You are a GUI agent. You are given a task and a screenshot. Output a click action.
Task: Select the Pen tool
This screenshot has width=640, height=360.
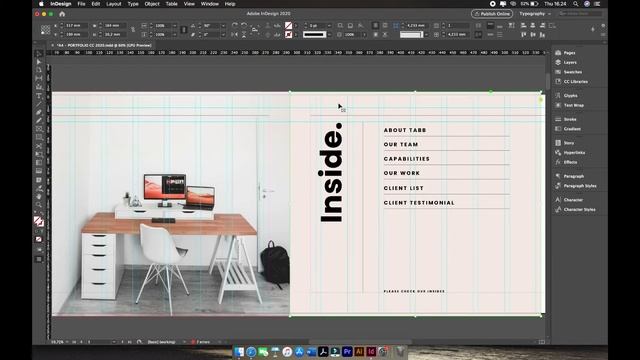tap(39, 112)
